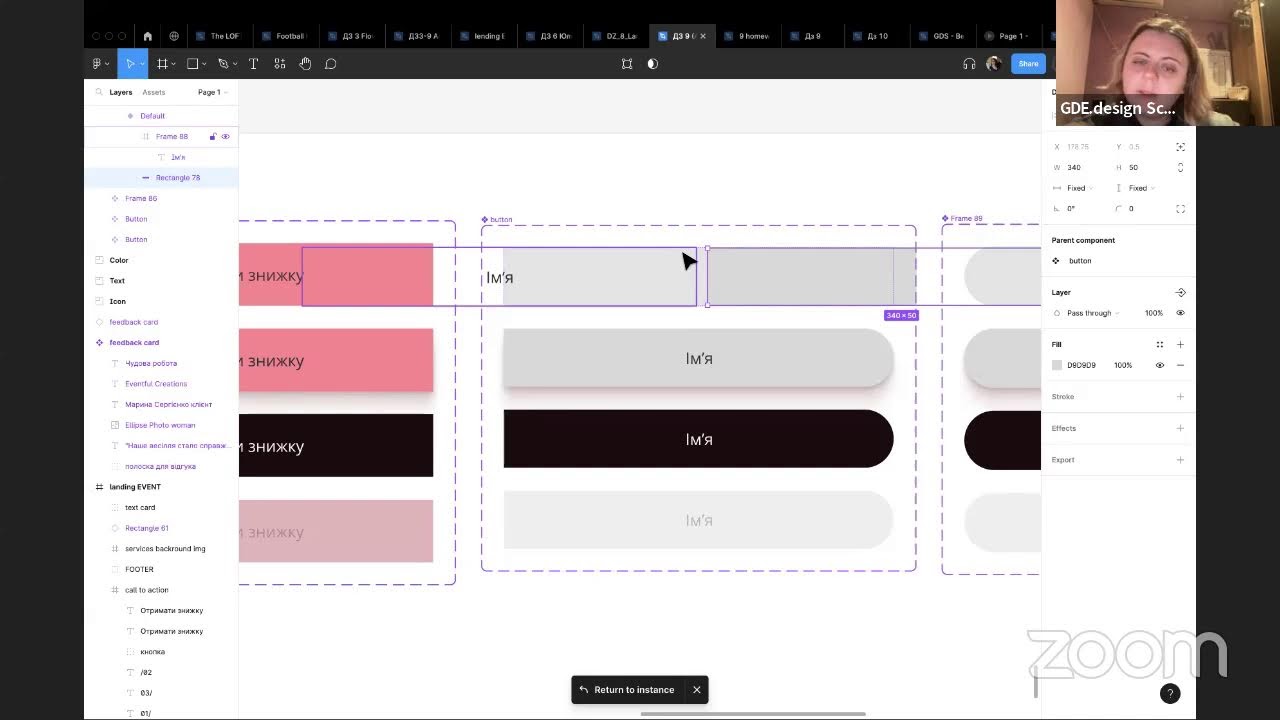Open the The LOF file tab
Screen dimensions: 1280x720
click(x=218, y=36)
